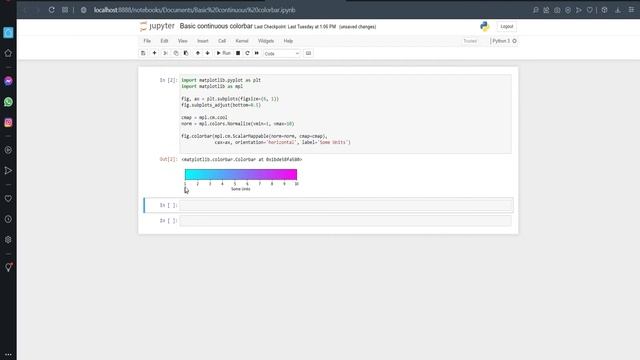Copy selected cells toolbar icon

pyautogui.click(x=176, y=53)
